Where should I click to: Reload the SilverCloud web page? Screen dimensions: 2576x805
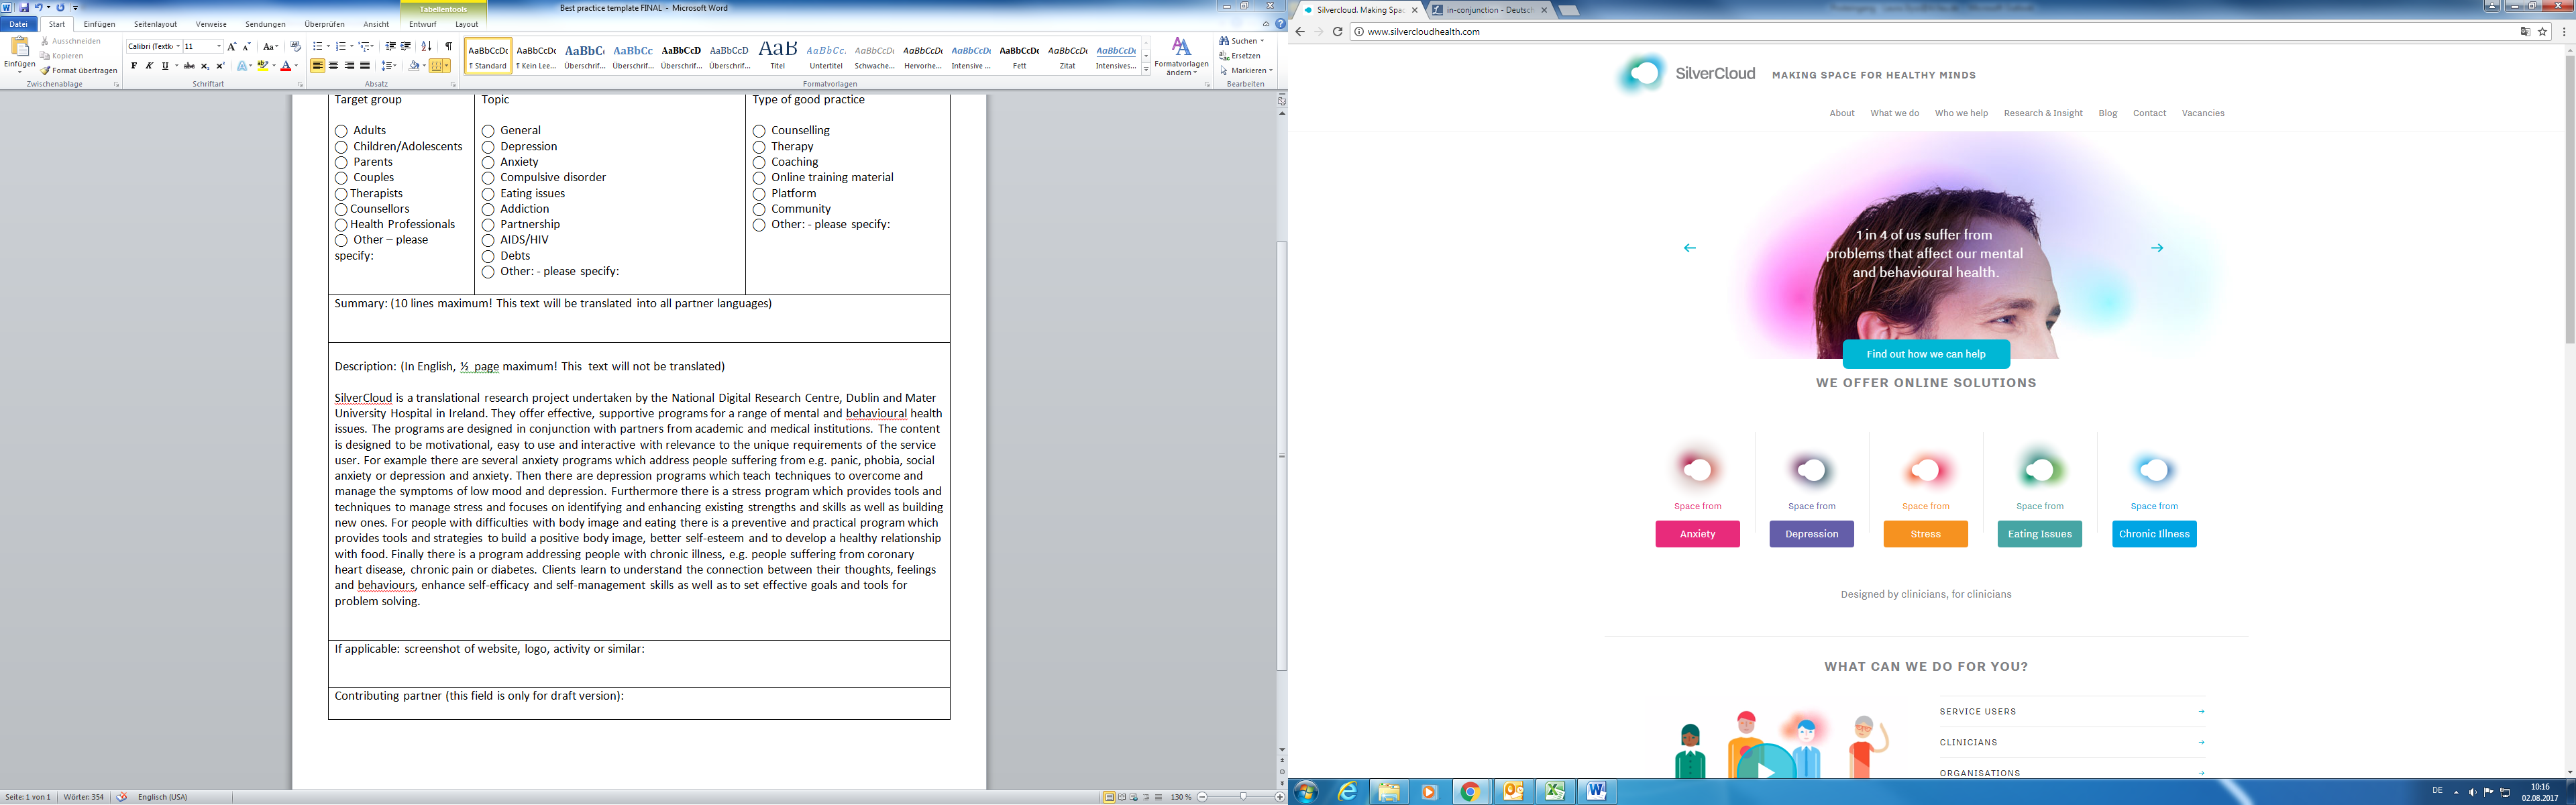pos(1337,32)
